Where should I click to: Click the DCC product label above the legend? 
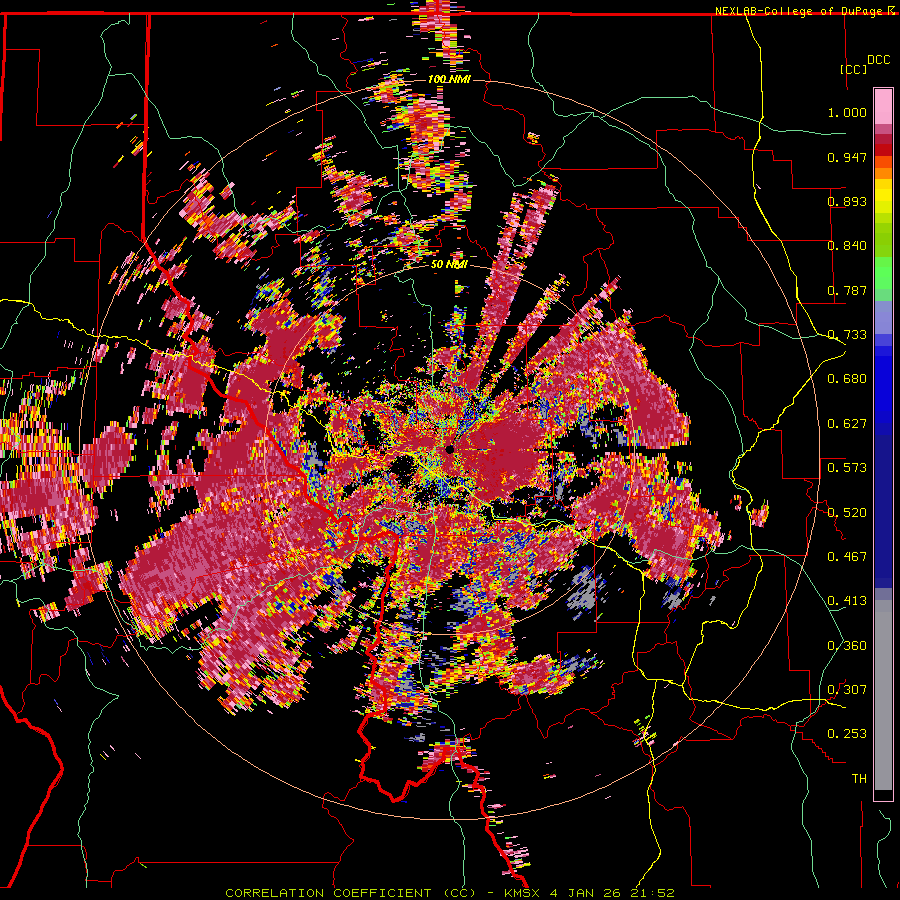pos(878,60)
